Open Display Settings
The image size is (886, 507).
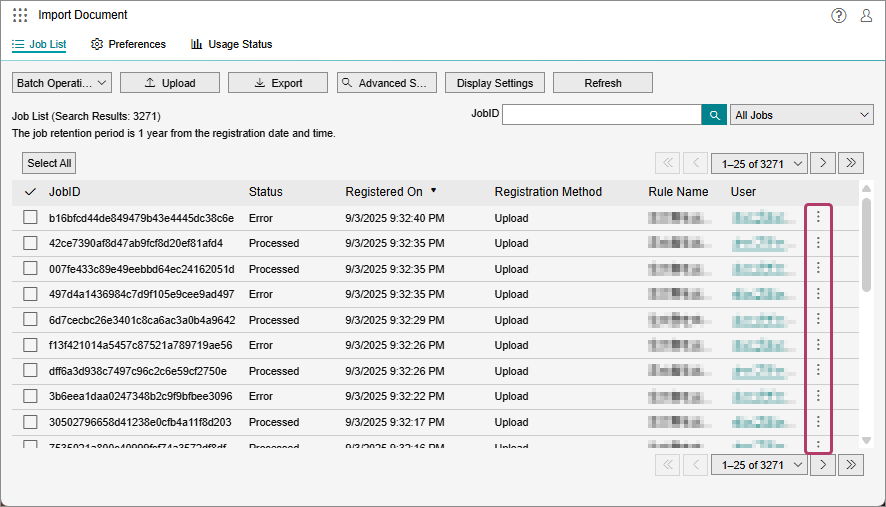click(x=495, y=83)
